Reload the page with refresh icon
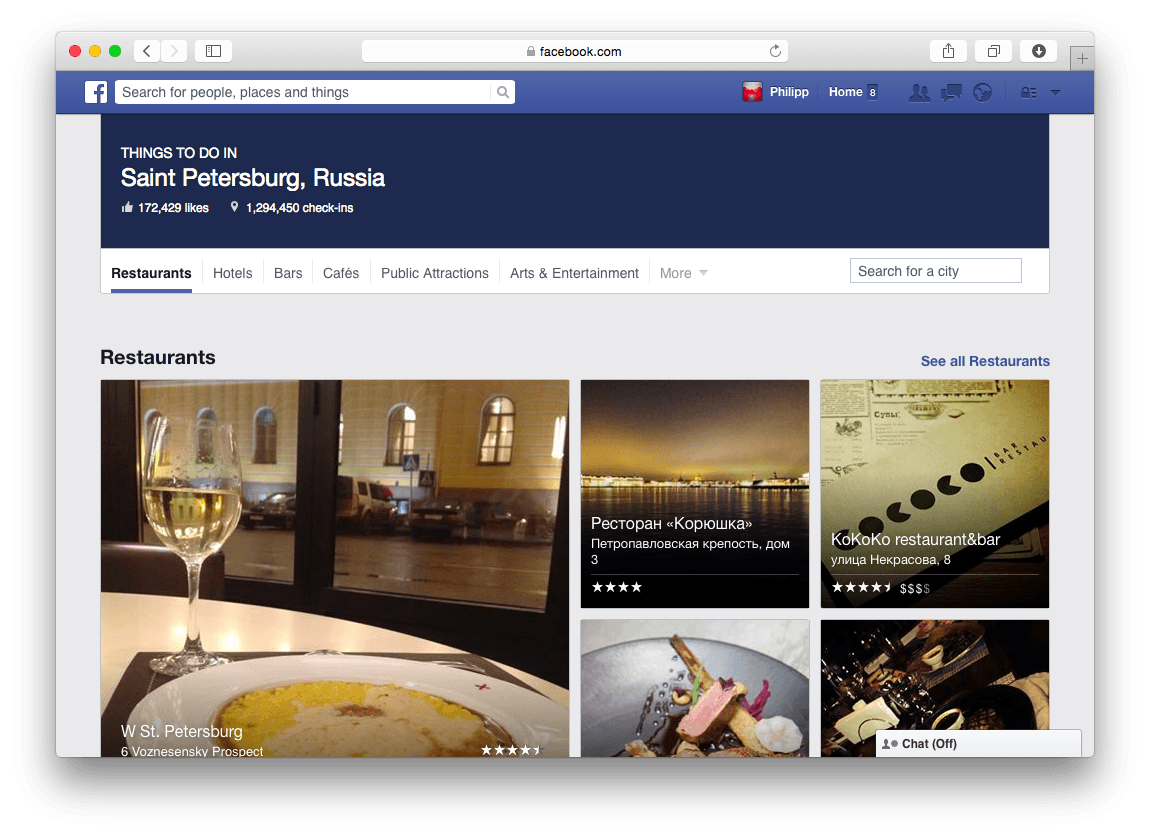The image size is (1150, 837). tap(775, 51)
